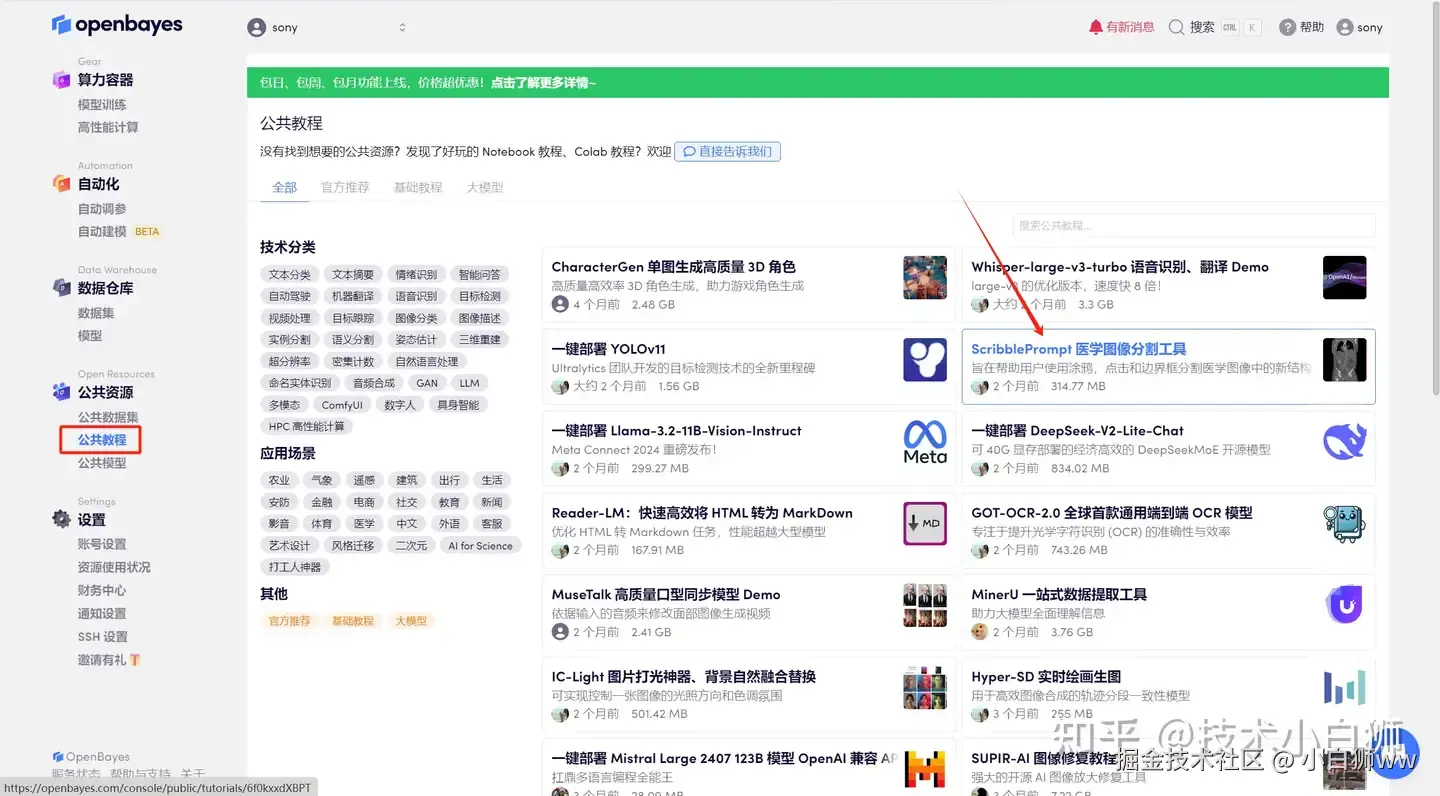Click the Reader-LM MD icon
The height and width of the screenshot is (796, 1440).
click(925, 524)
